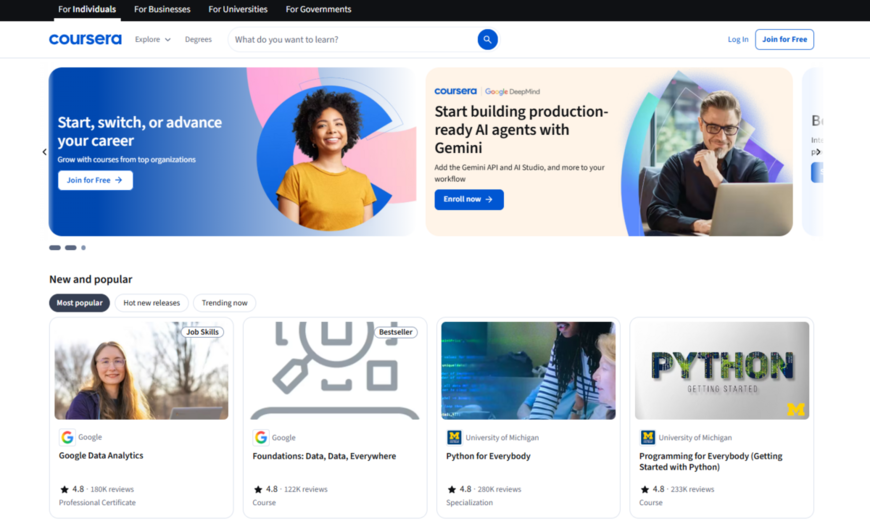Focus the What do you want to learn field
This screenshot has width=870, height=524.
coord(353,39)
